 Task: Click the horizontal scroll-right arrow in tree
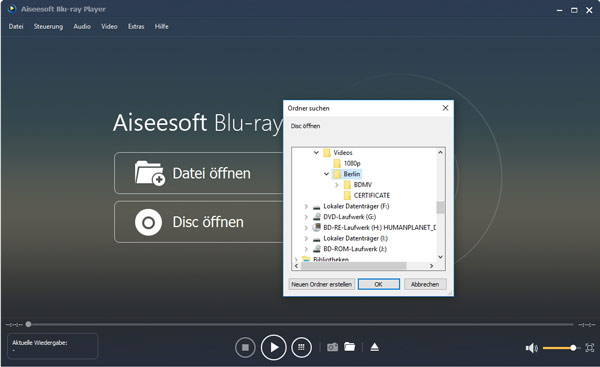point(432,266)
